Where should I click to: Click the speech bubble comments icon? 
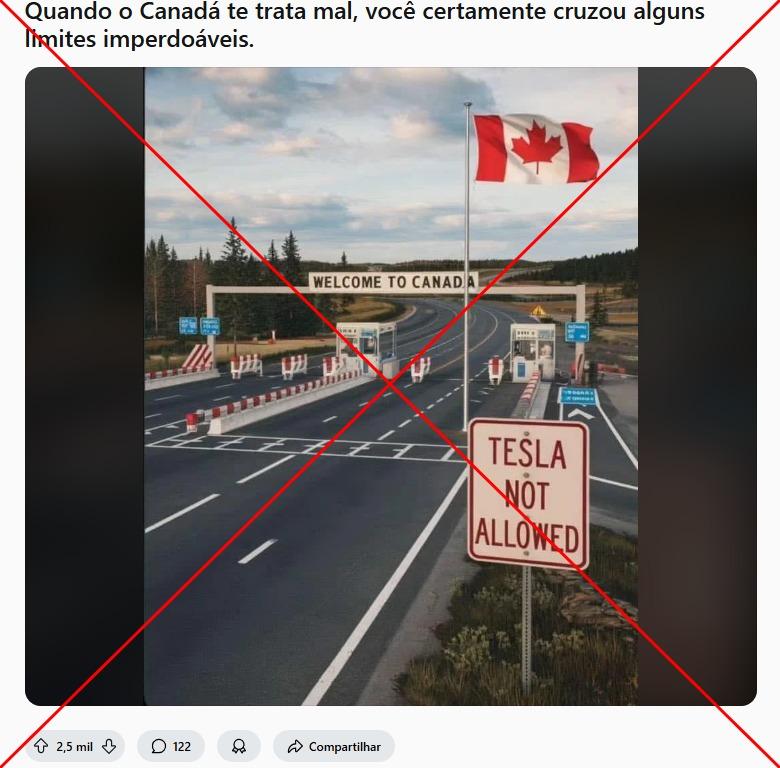click(x=158, y=746)
